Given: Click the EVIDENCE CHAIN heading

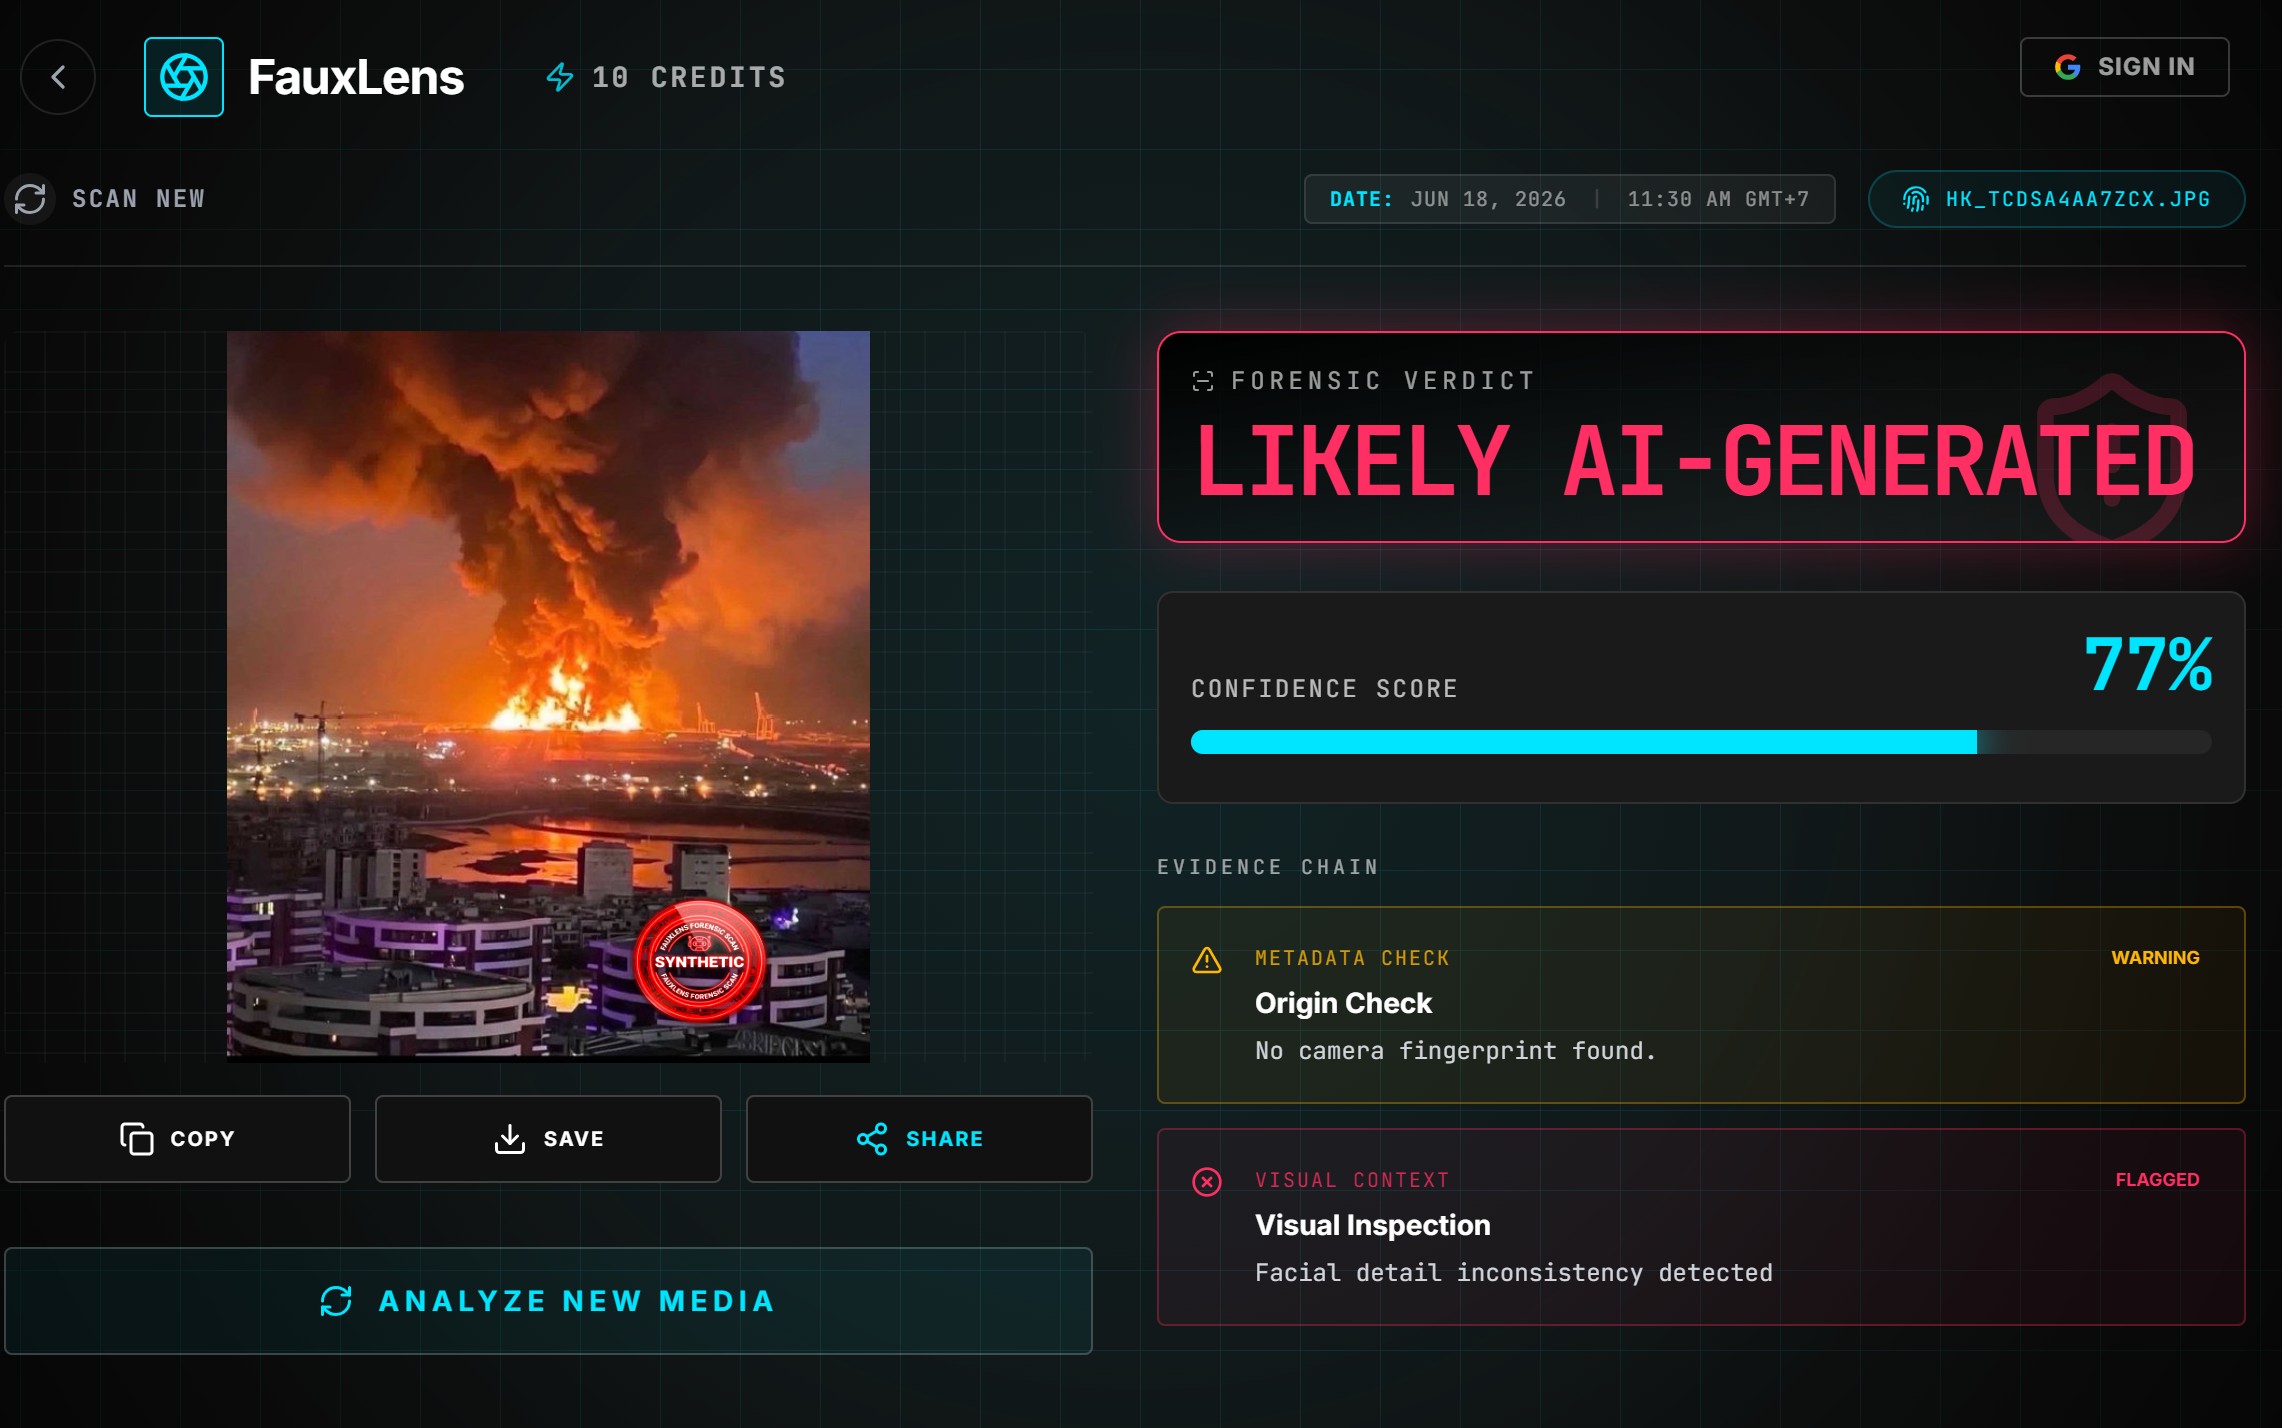Looking at the screenshot, I should tap(1268, 867).
